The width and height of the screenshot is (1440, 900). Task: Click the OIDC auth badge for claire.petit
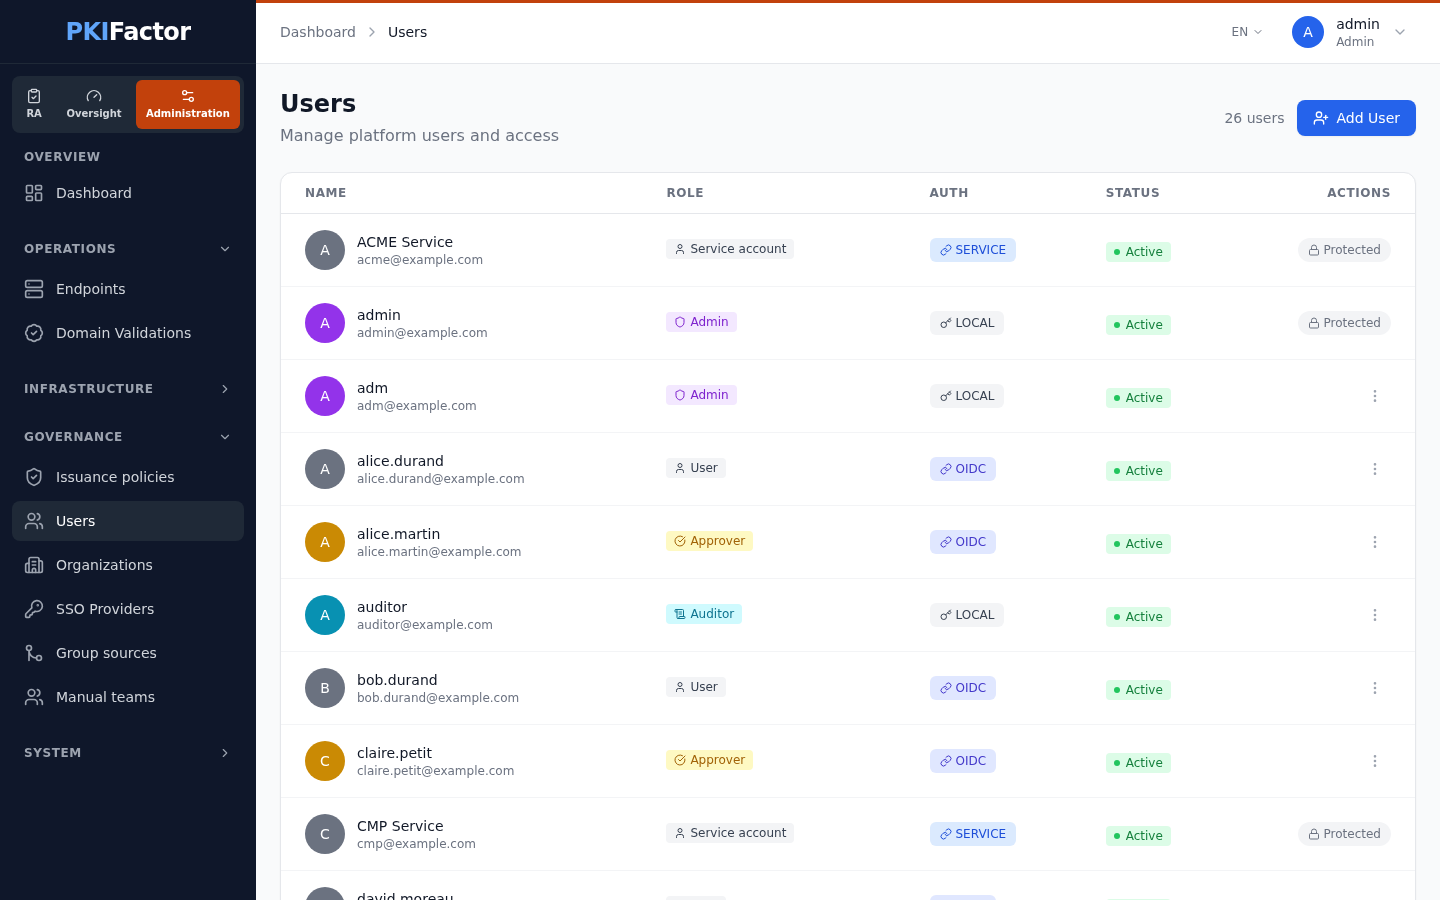tap(963, 761)
